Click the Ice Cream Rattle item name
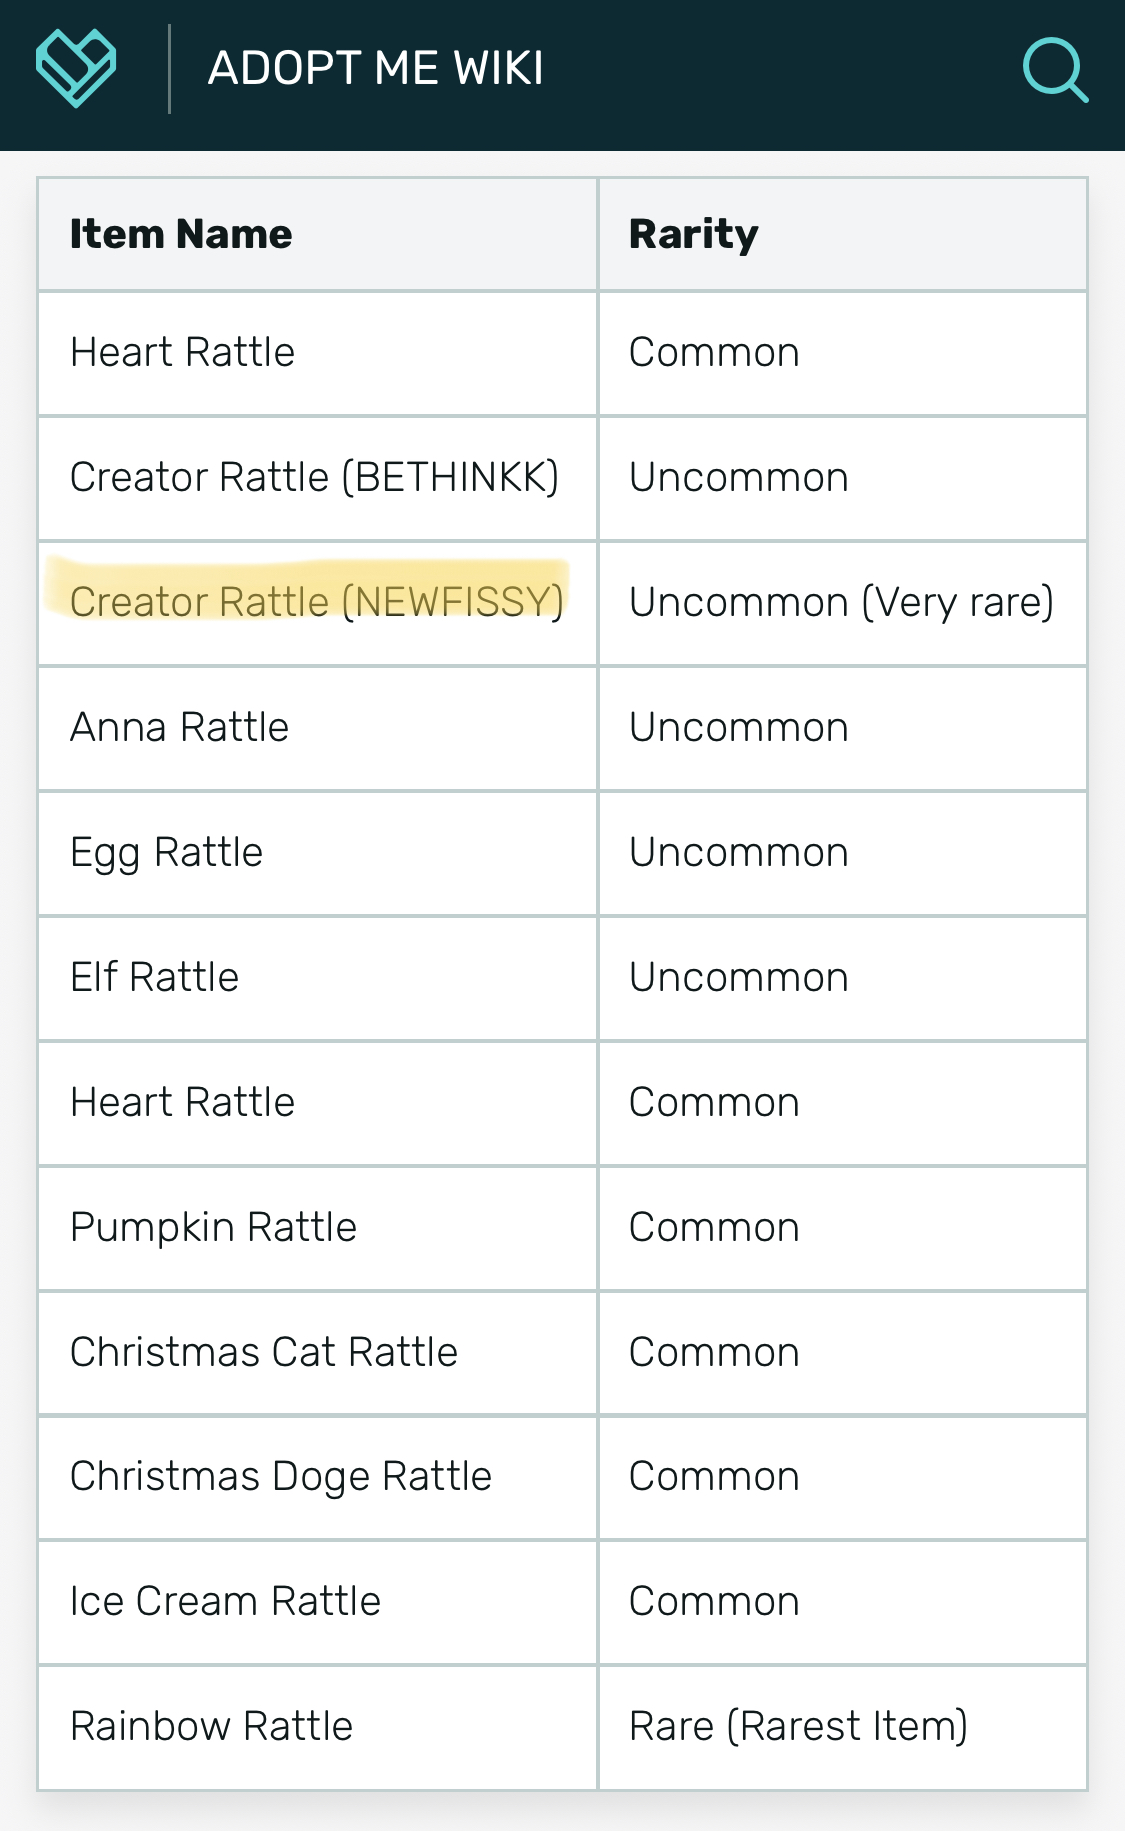The image size is (1125, 1831). (x=225, y=1601)
